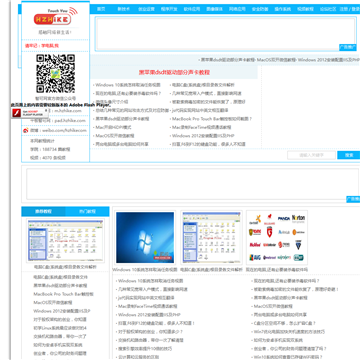The image size is (360, 360).
Task: Switch to the 热门教程 tab
Action: [87, 211]
